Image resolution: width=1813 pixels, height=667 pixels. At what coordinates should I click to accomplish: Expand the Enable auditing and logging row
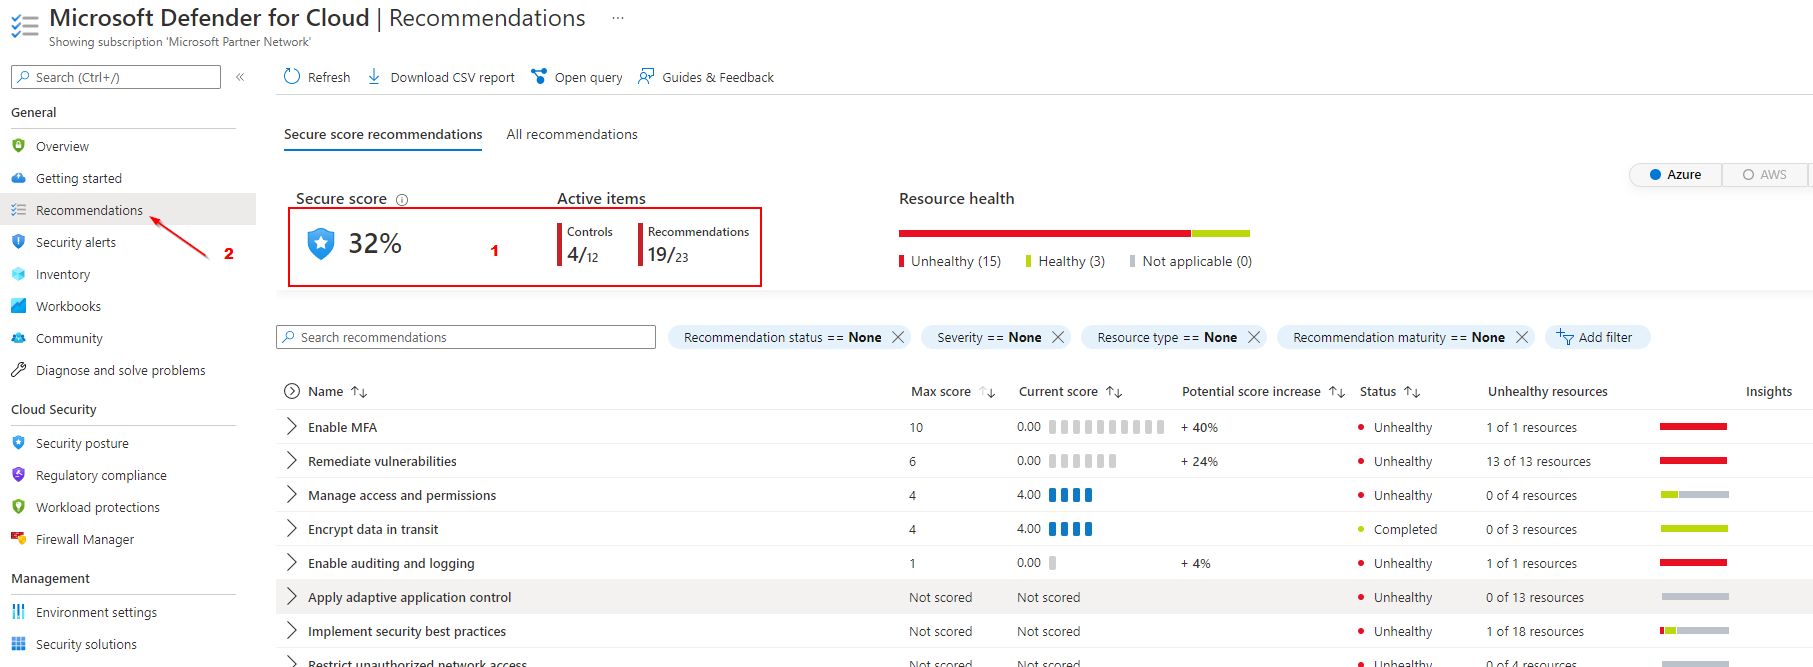point(291,562)
